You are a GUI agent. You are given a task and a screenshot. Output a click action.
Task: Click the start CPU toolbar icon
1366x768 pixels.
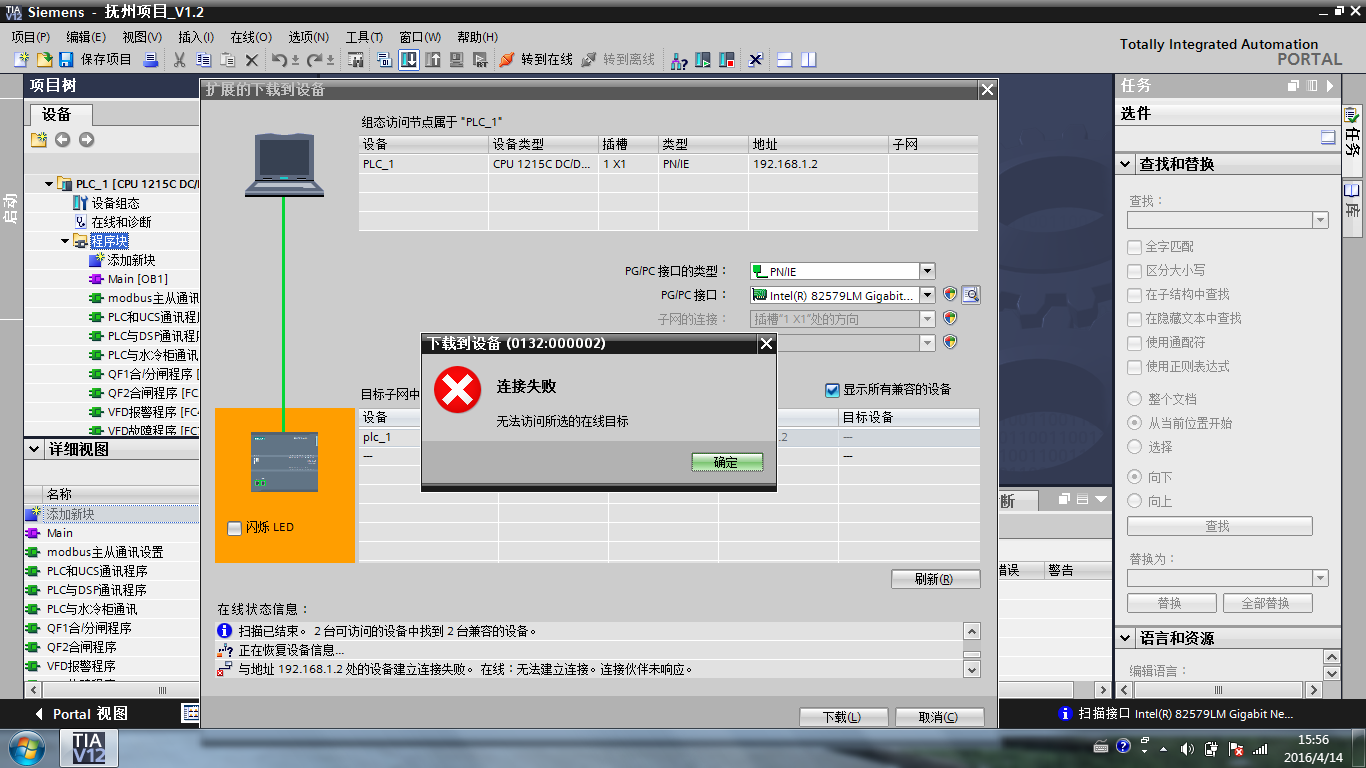coord(703,60)
